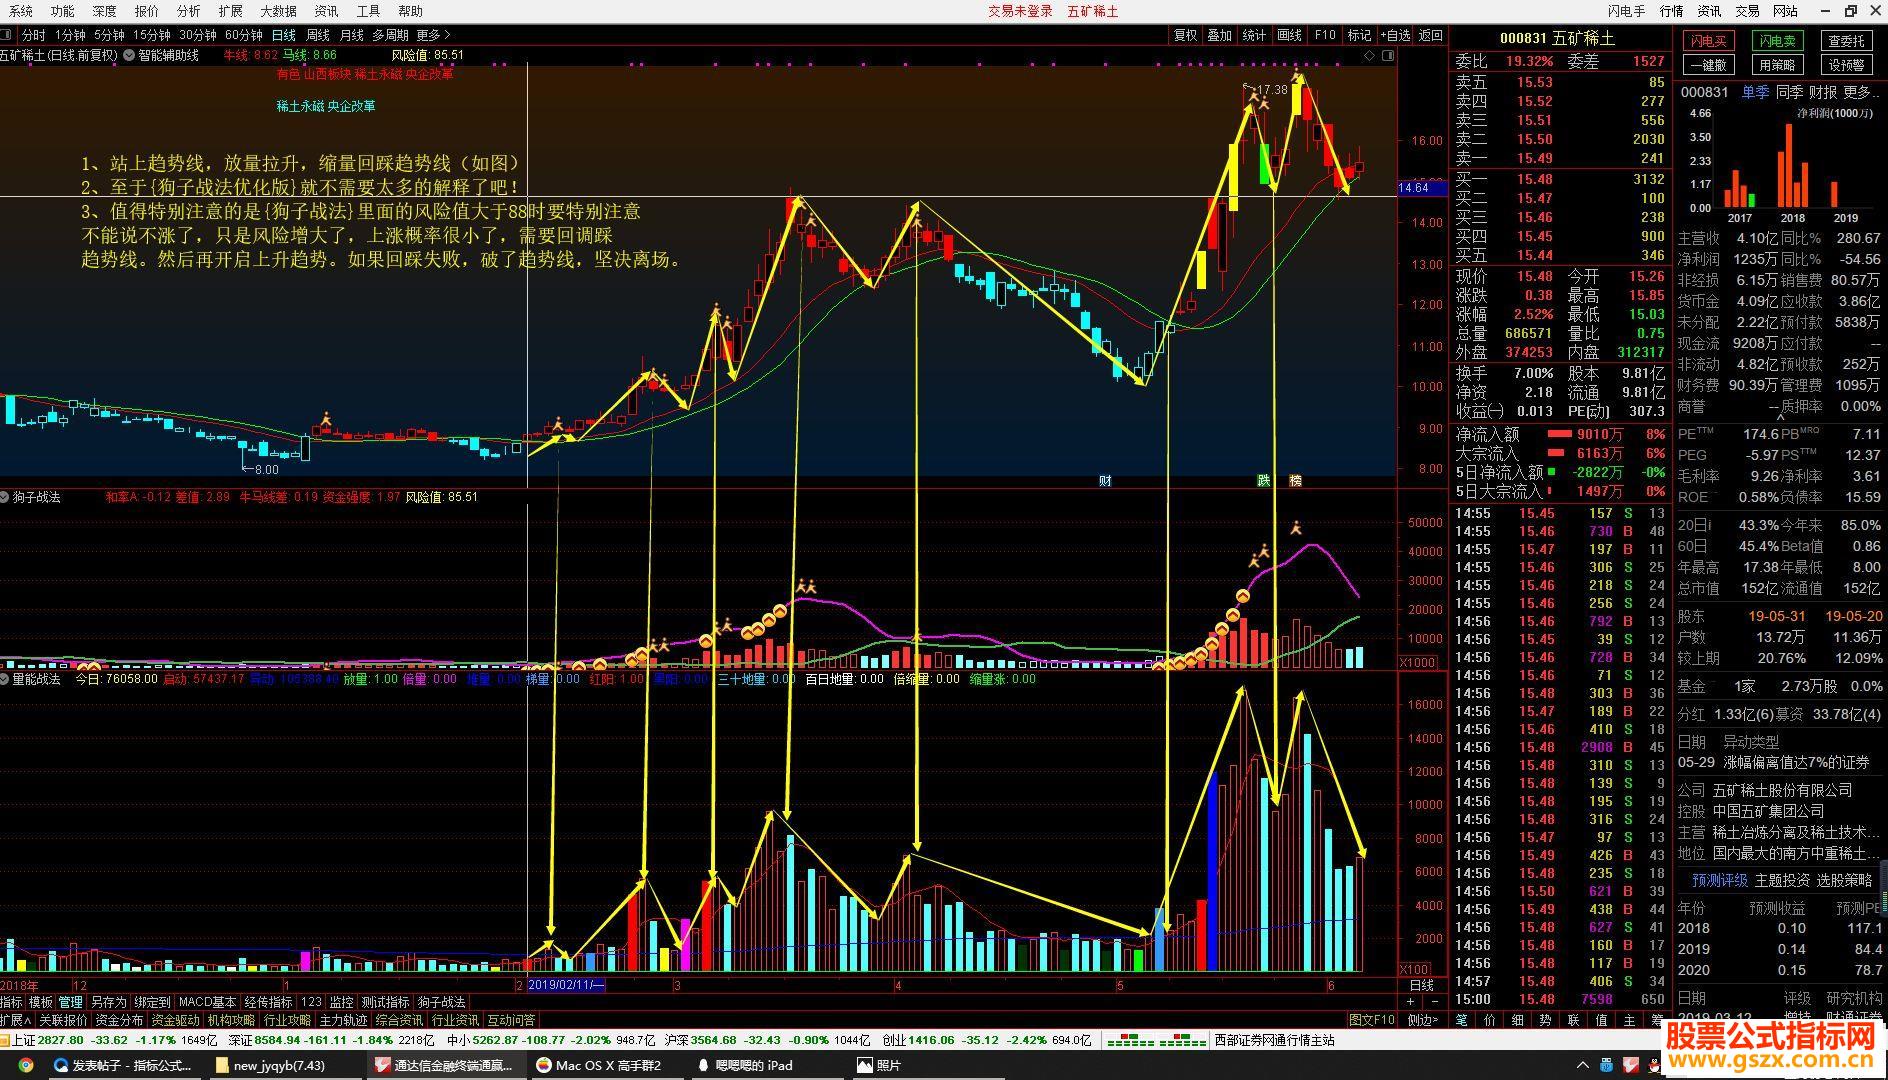Click the 财 marker on chart bottom
Viewport: 1888px width, 1080px height.
[x=1105, y=481]
